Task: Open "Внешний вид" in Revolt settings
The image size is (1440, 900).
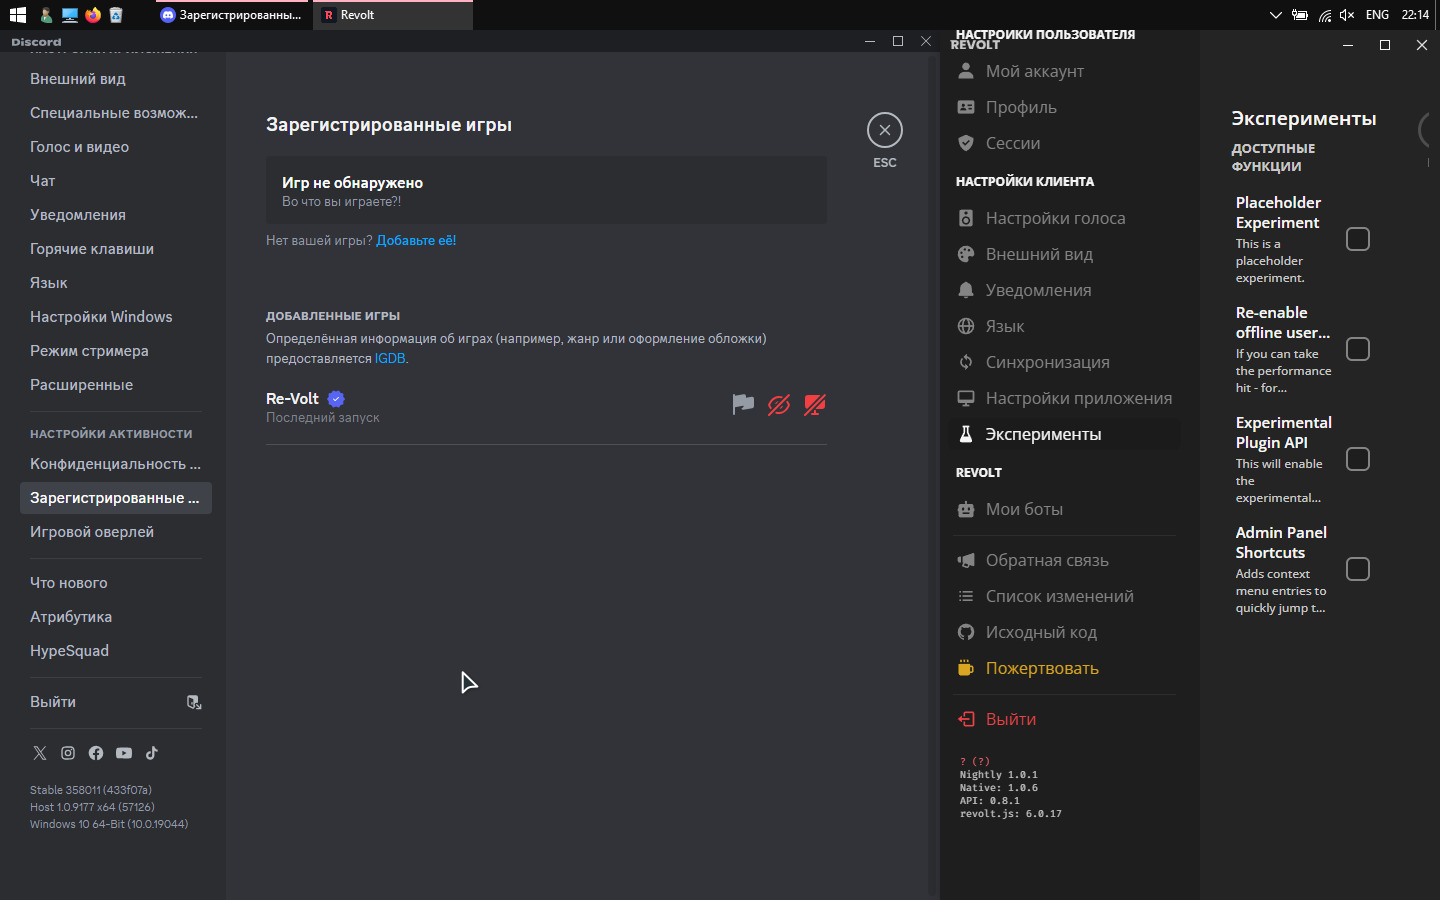Action: 1066,254
